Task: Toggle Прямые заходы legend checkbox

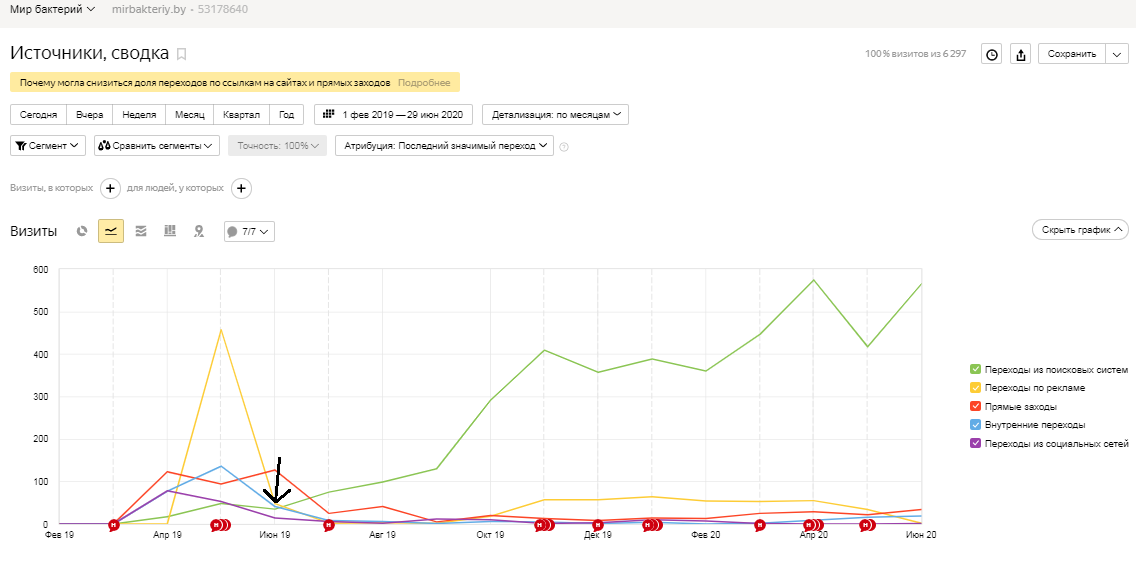Action: click(x=975, y=406)
